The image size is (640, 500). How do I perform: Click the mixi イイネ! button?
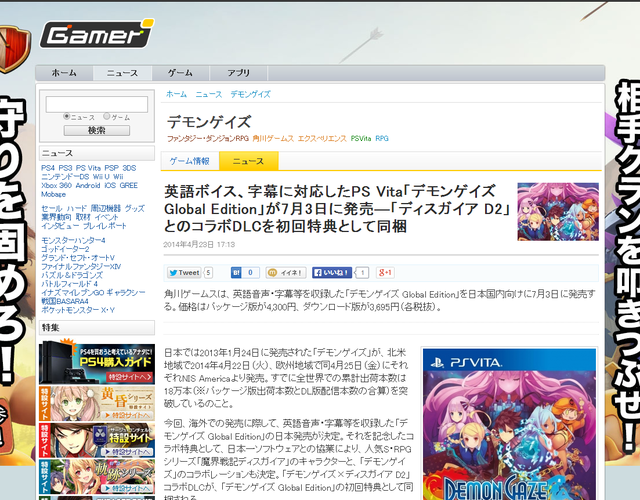click(286, 273)
